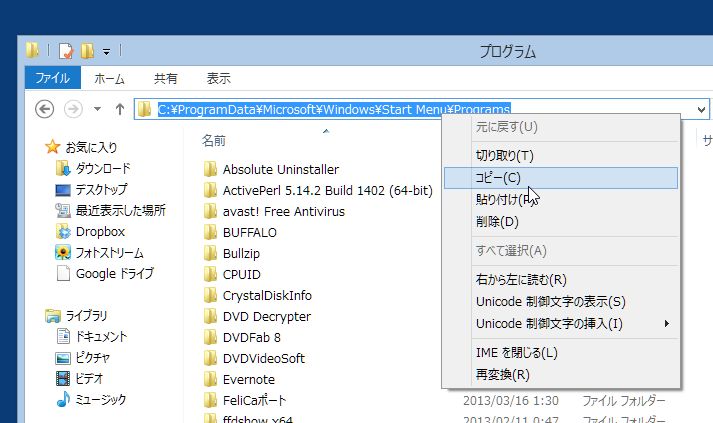This screenshot has height=423, width=713.
Task: Select the FeliCaポート folder
Action: point(254,400)
